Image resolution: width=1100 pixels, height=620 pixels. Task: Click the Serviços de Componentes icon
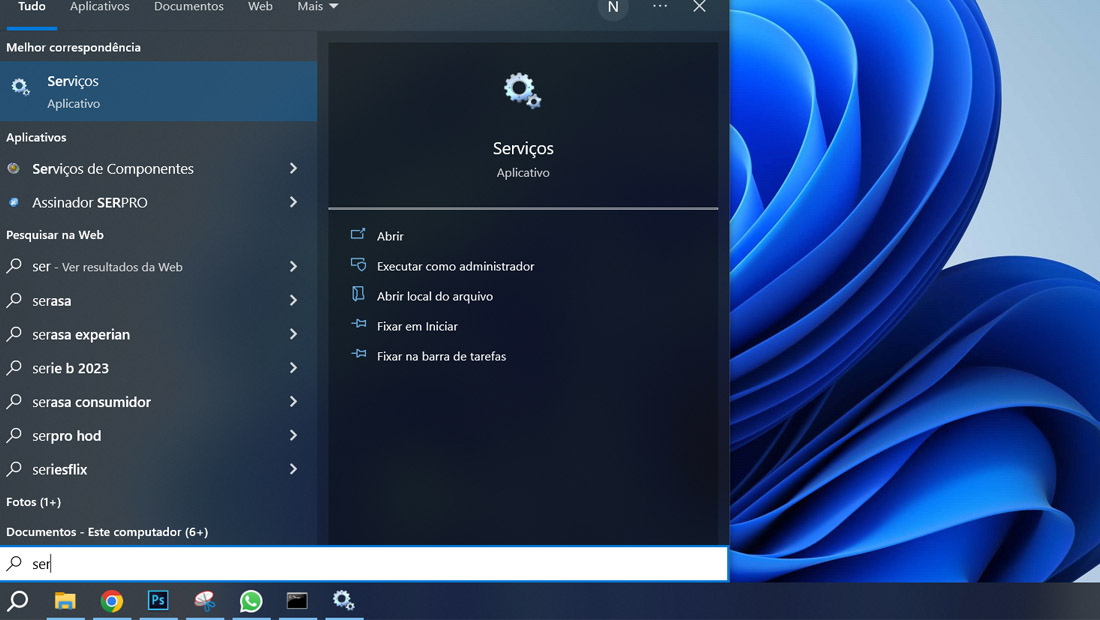(13, 168)
